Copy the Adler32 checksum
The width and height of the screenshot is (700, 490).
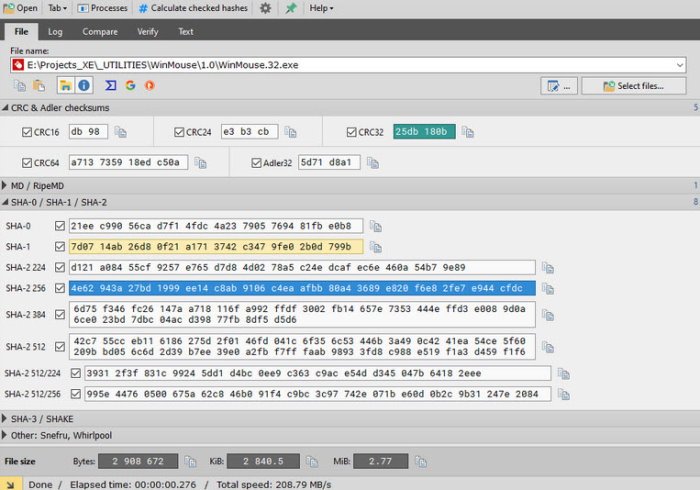click(372, 163)
